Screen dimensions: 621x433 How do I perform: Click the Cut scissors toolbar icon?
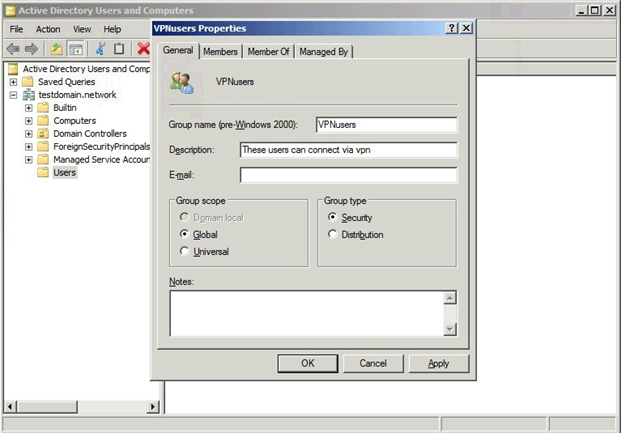point(101,49)
